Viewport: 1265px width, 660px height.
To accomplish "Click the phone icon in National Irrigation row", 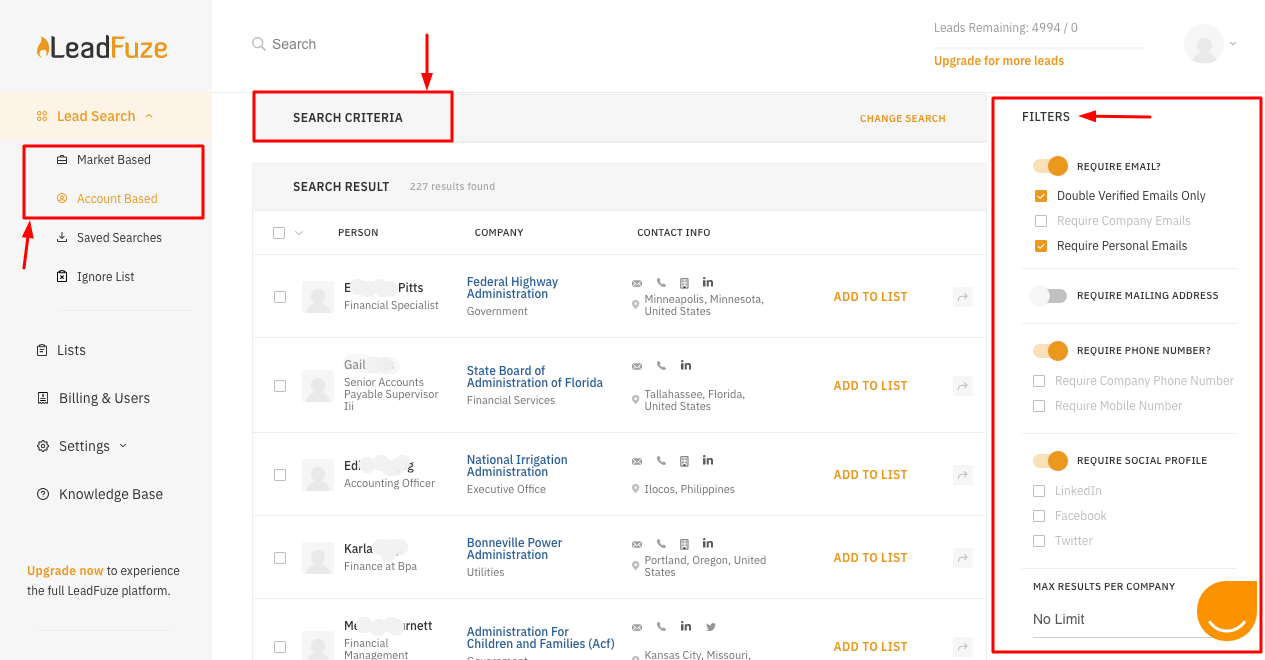I will coord(661,461).
